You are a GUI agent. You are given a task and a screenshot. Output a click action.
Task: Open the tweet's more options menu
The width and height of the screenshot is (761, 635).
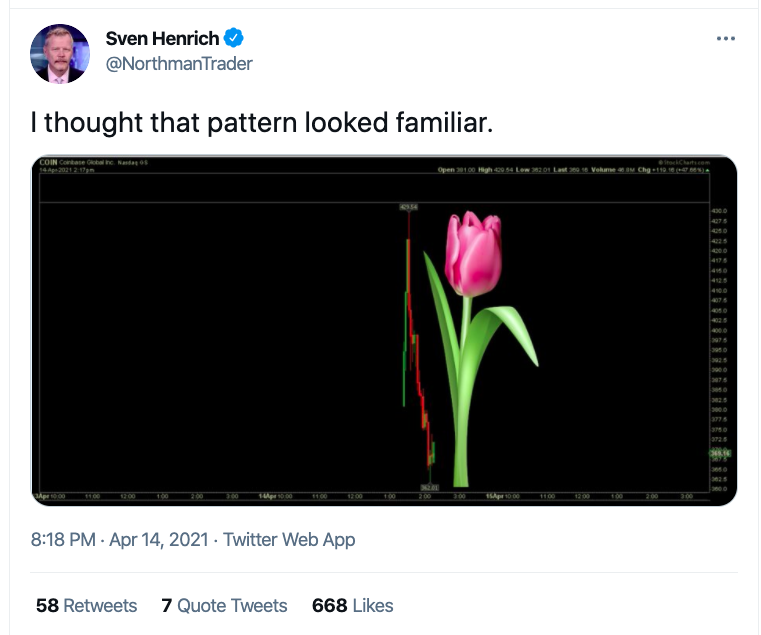[x=726, y=39]
